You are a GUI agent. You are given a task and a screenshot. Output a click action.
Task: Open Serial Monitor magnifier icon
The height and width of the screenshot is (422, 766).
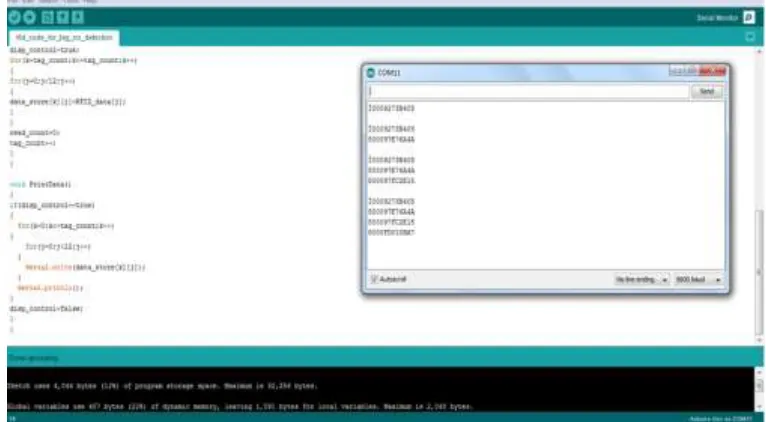(749, 18)
